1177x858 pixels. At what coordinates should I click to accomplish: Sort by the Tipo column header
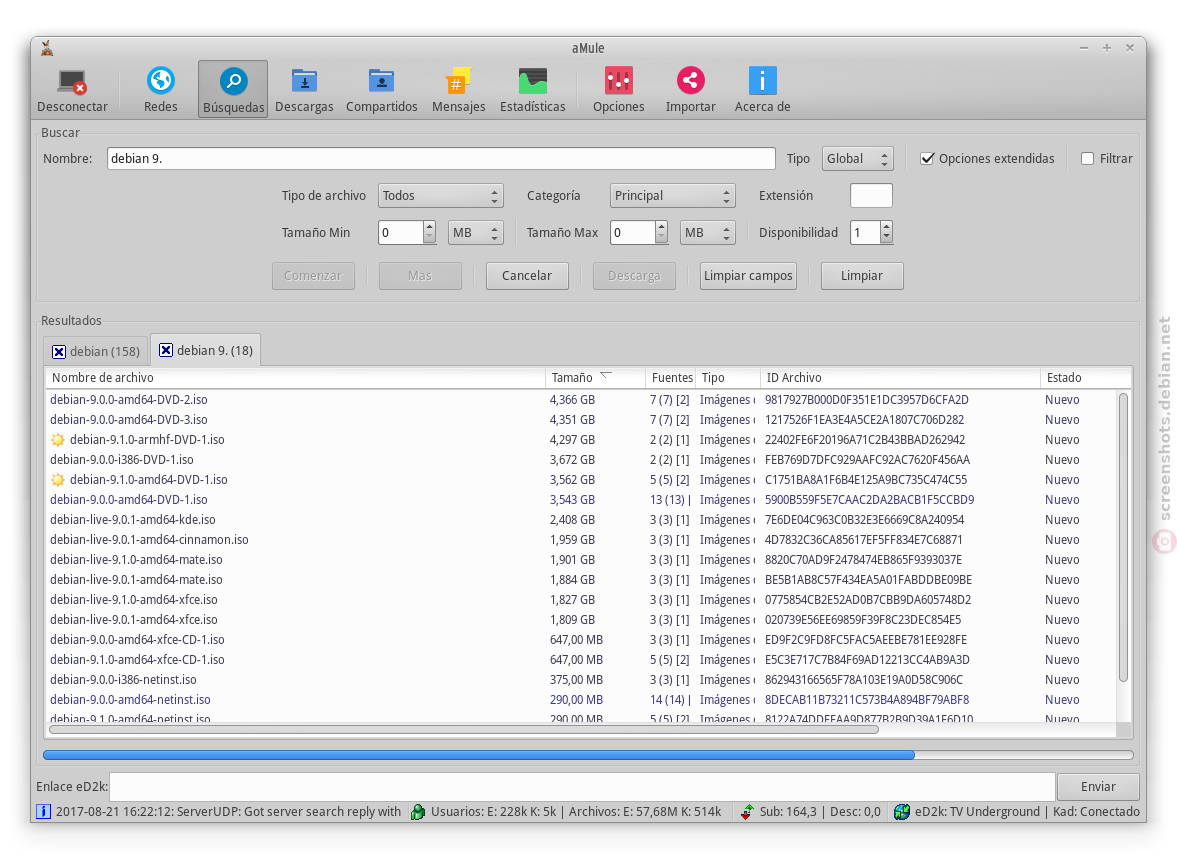point(728,378)
